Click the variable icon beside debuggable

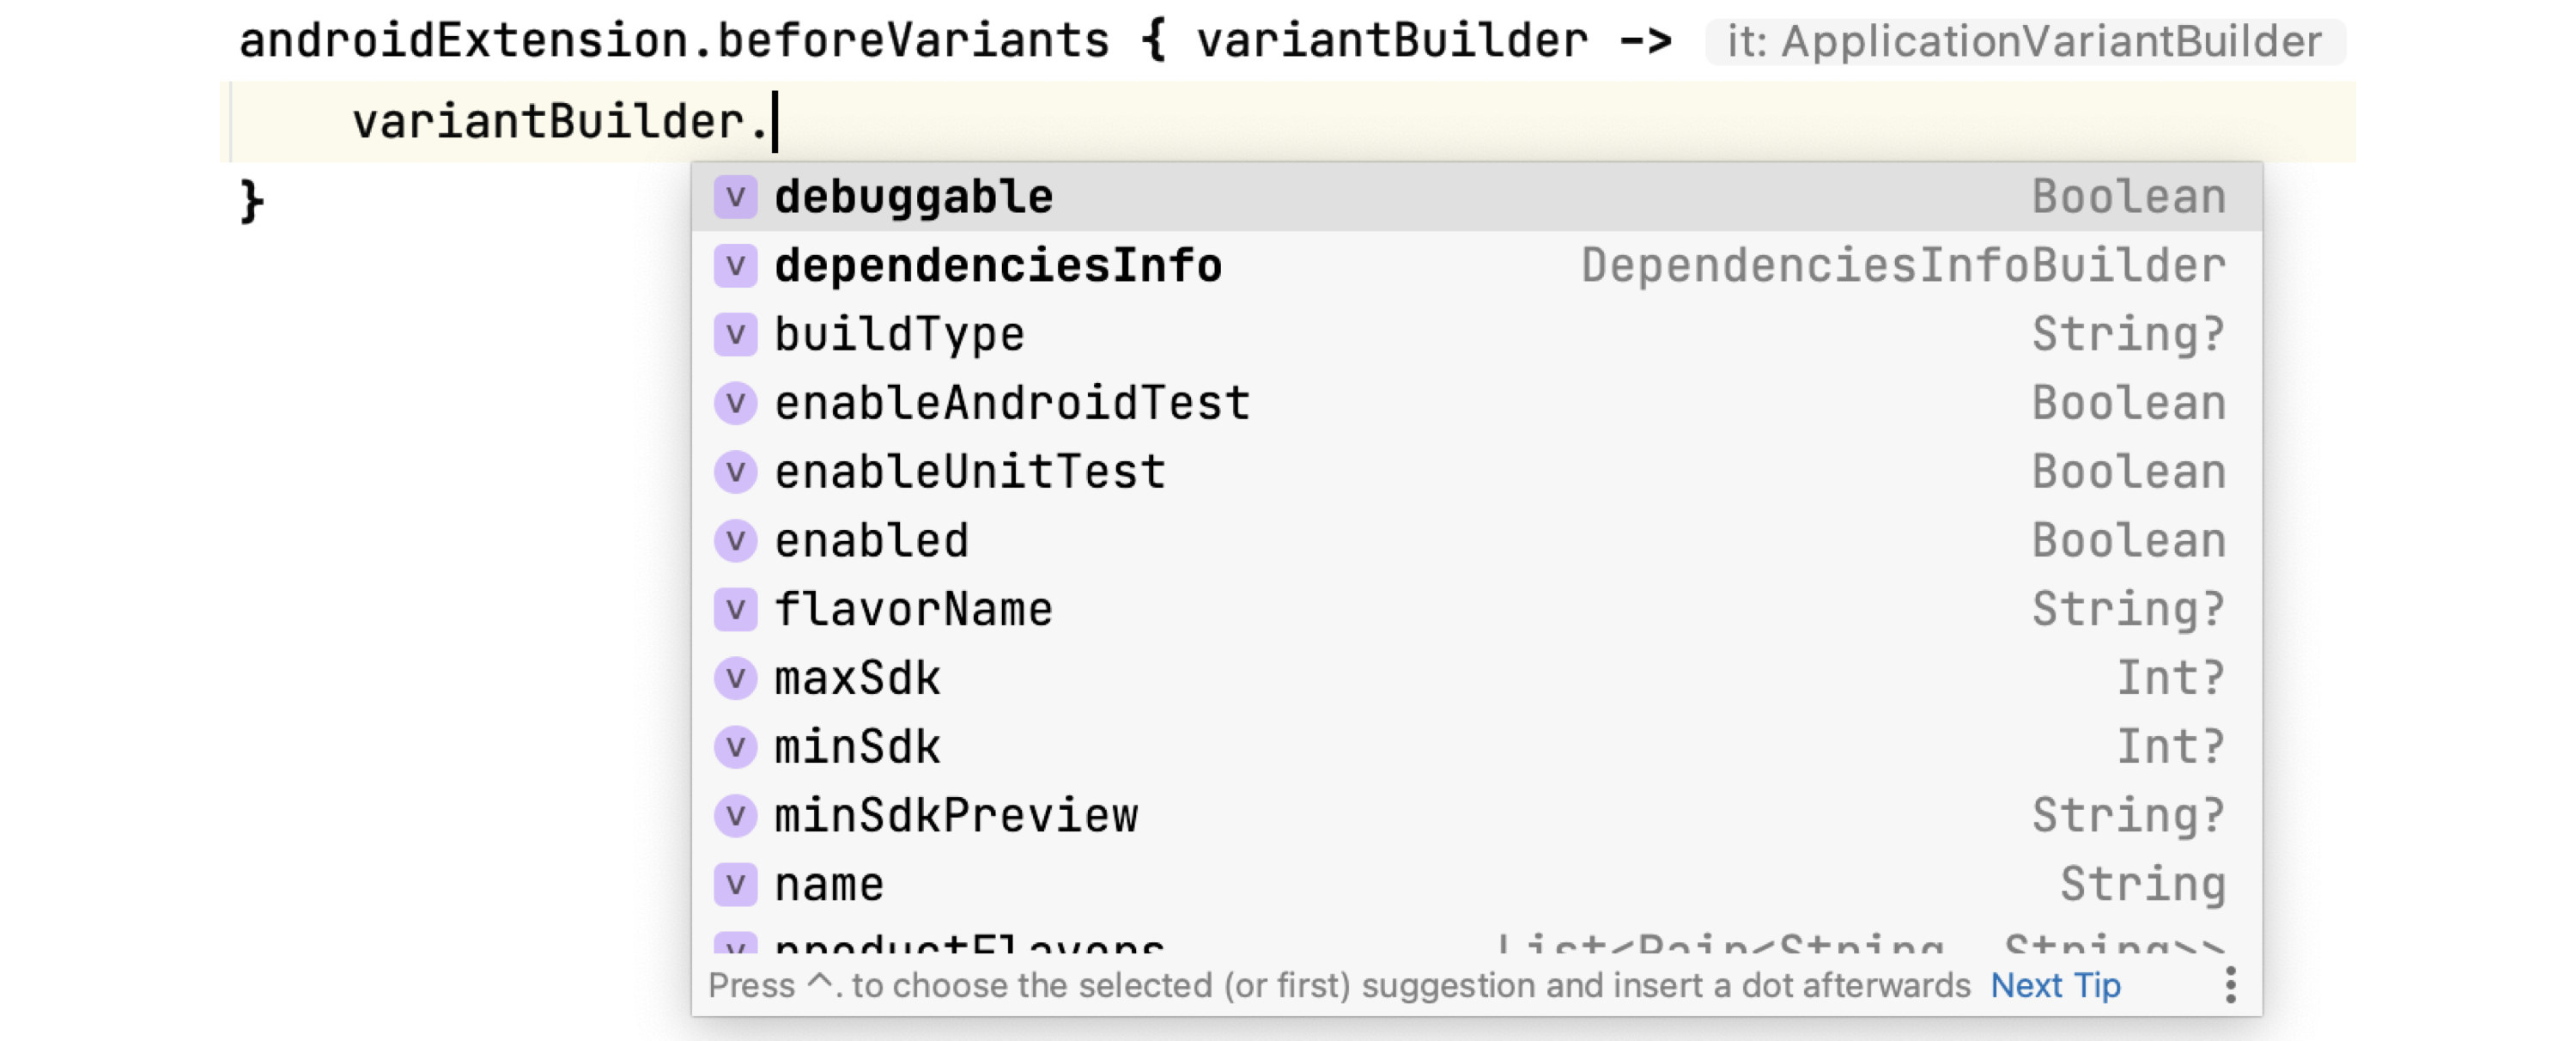[737, 197]
